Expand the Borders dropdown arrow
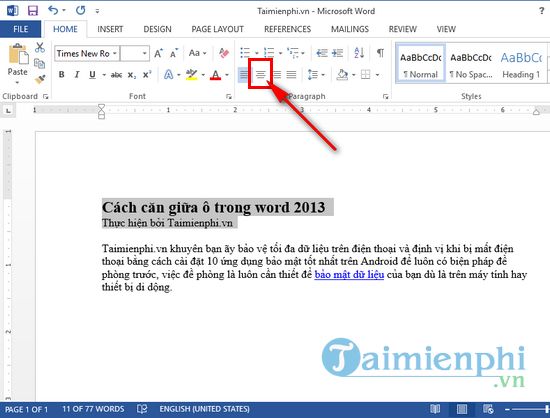 (x=377, y=75)
